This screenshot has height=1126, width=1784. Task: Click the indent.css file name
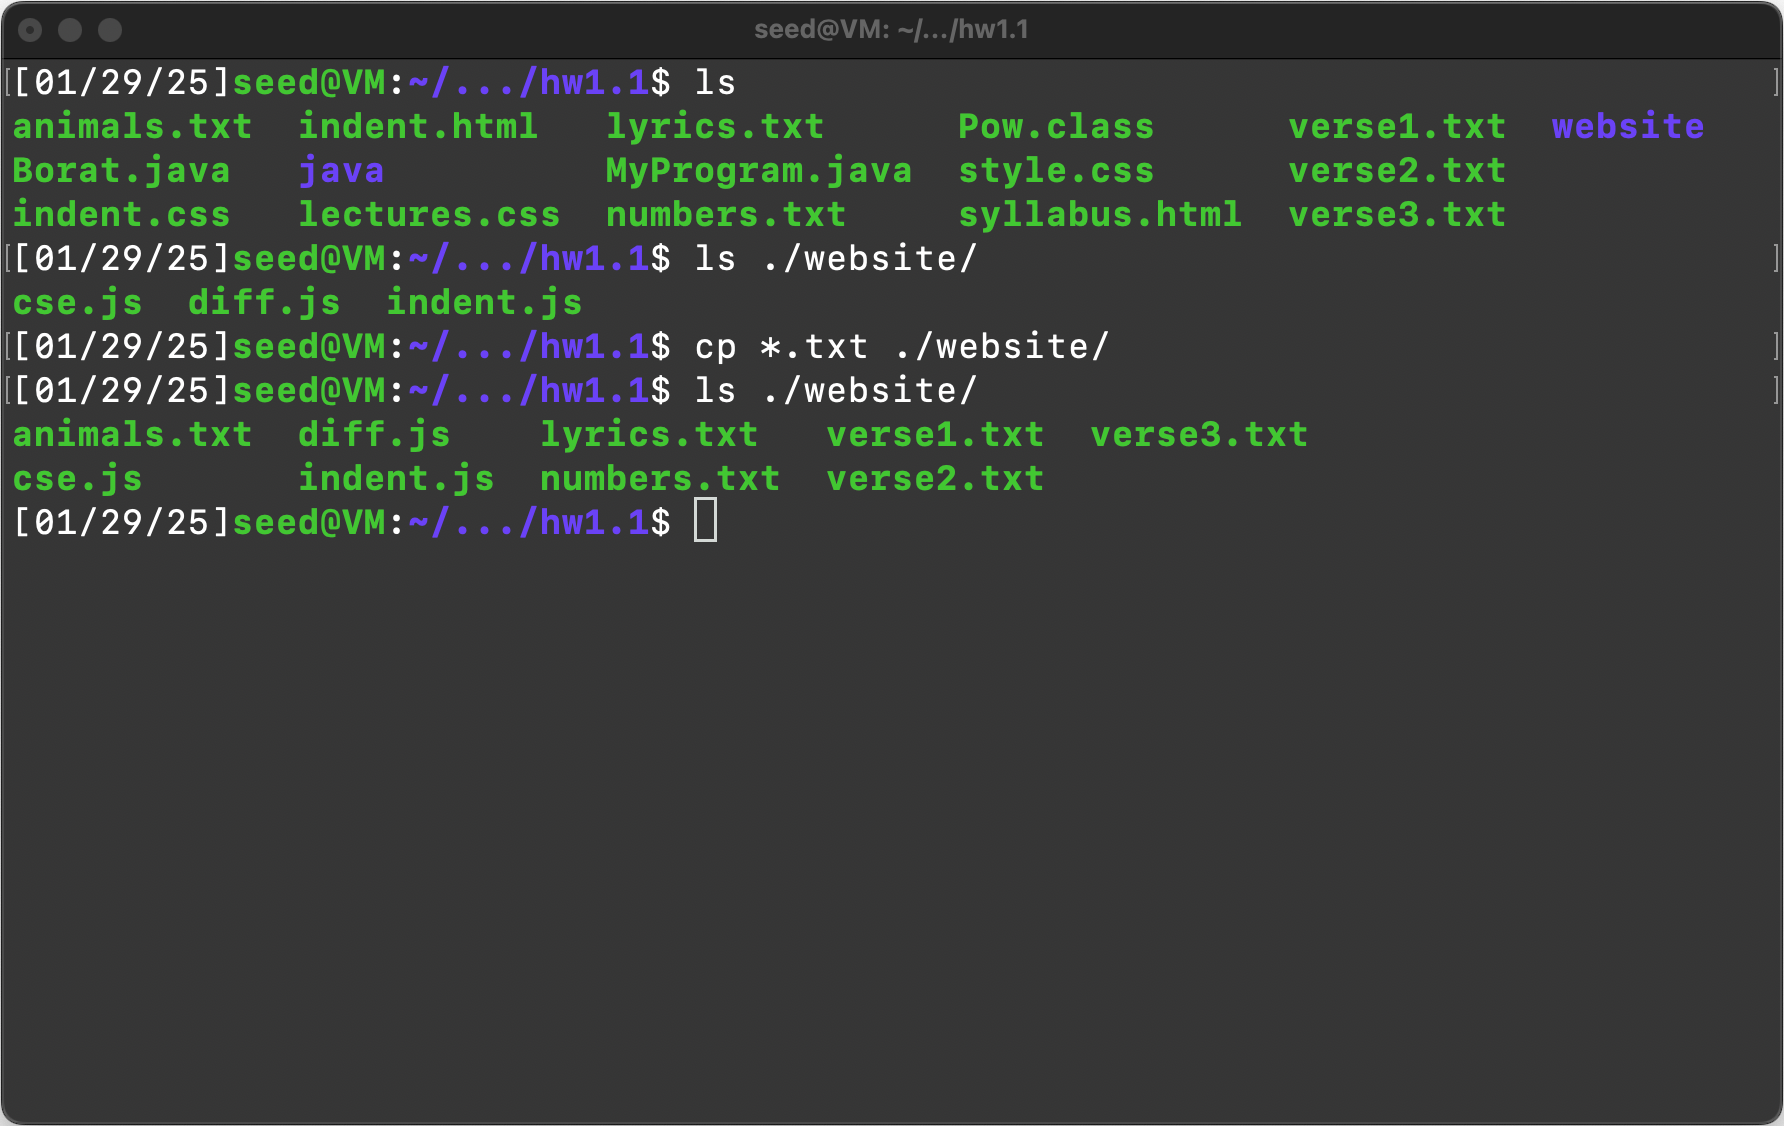pyautogui.click(x=121, y=215)
